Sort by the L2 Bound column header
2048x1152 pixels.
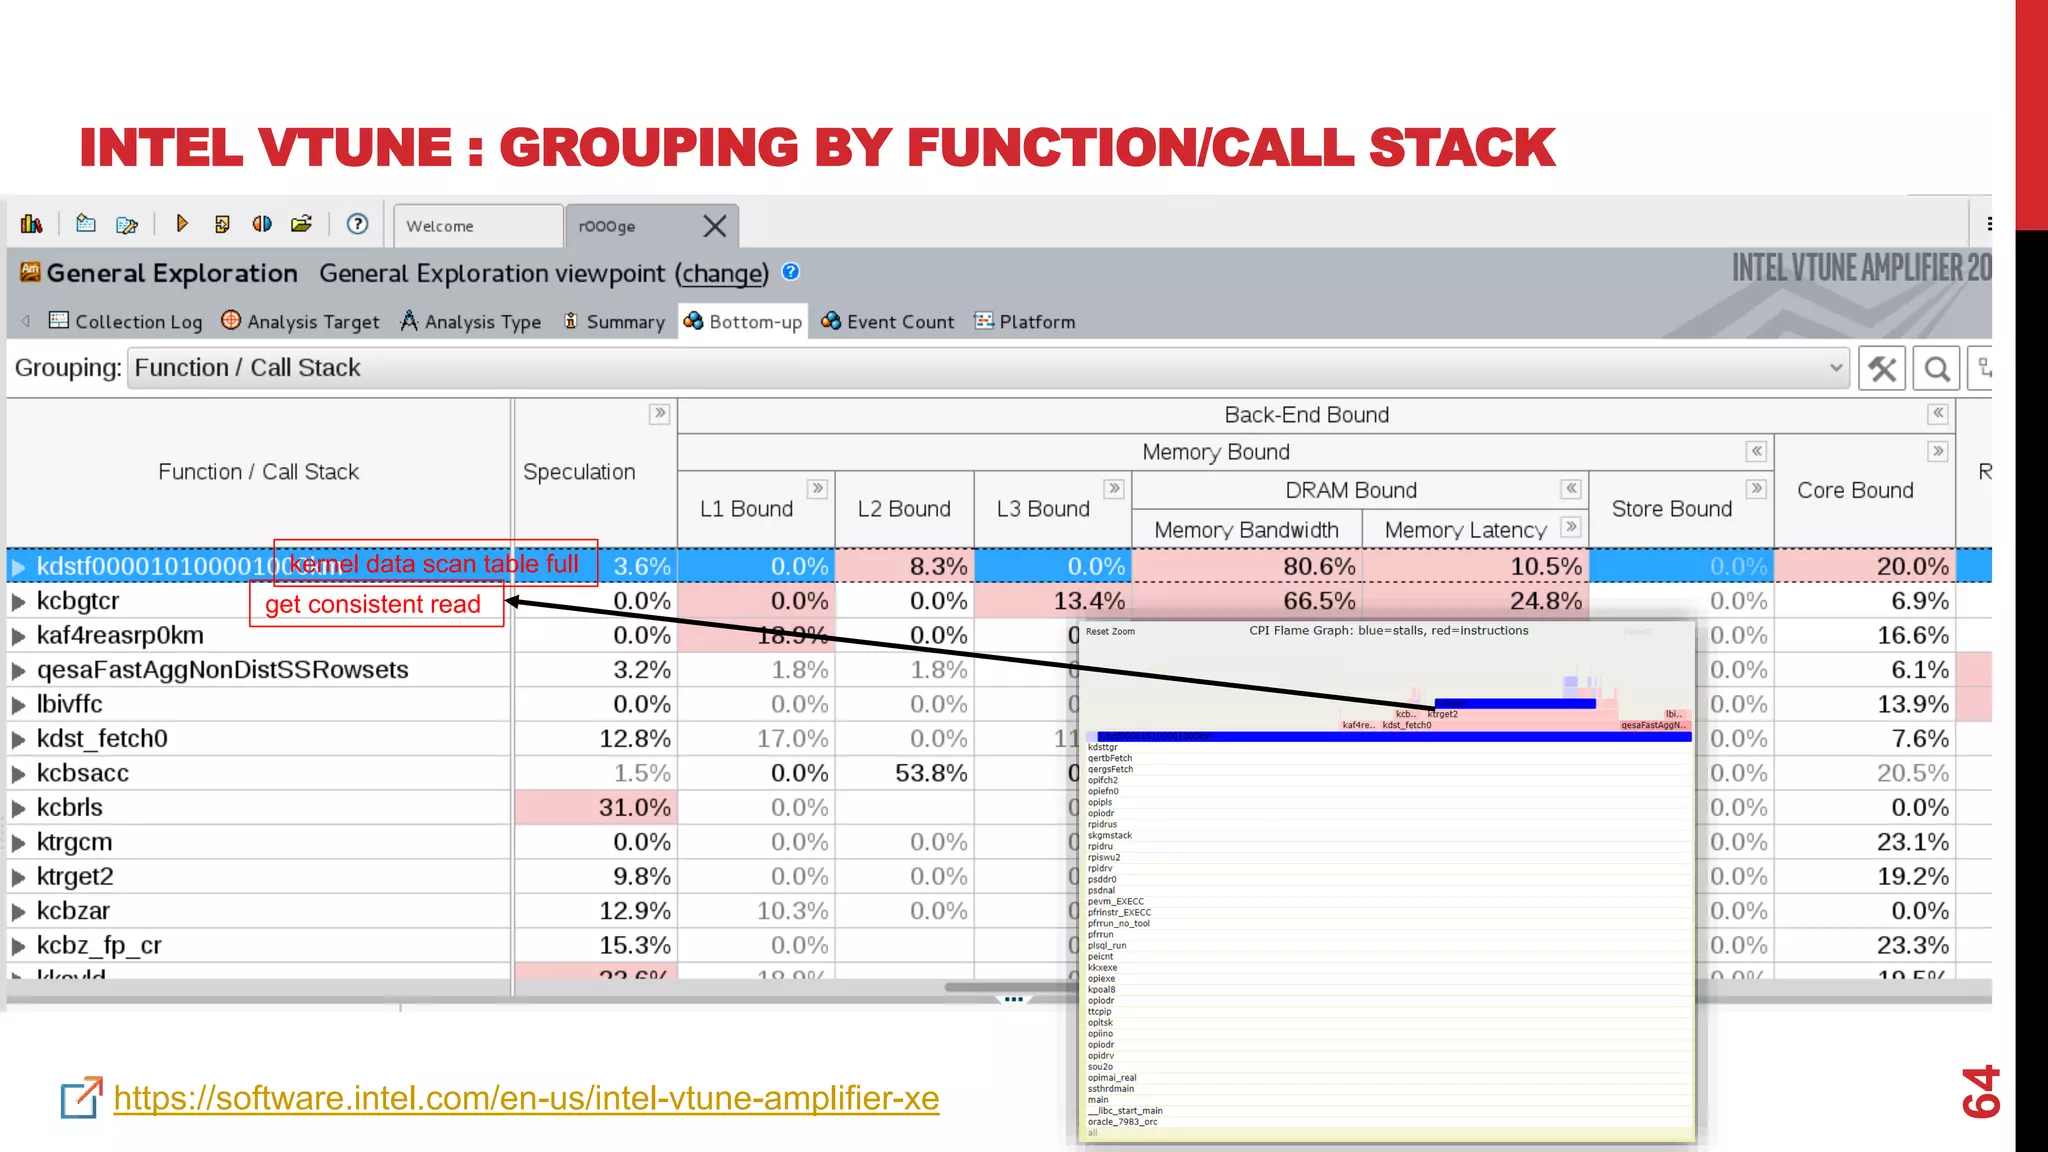click(x=904, y=509)
